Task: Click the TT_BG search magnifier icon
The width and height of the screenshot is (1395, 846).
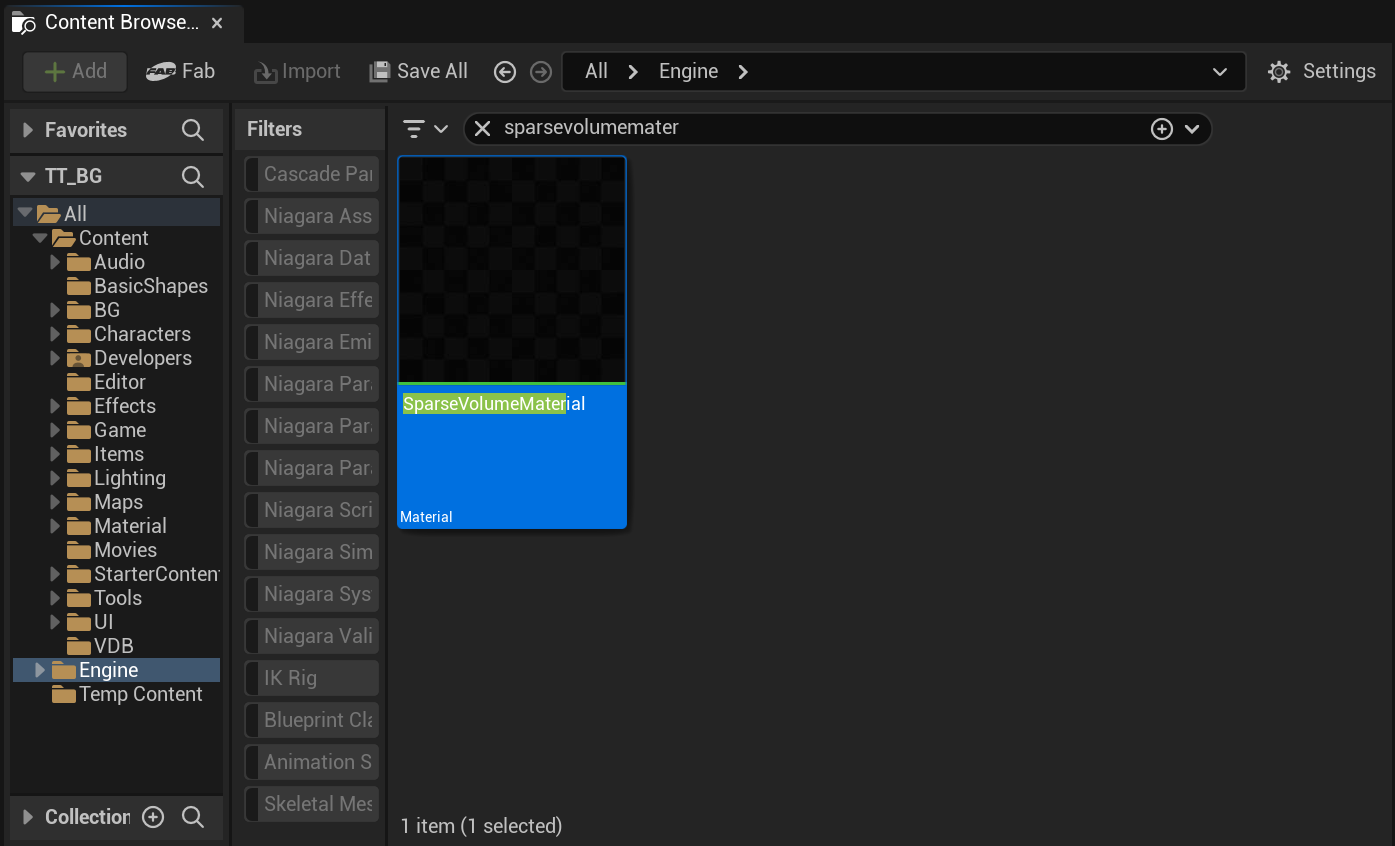Action: (193, 177)
